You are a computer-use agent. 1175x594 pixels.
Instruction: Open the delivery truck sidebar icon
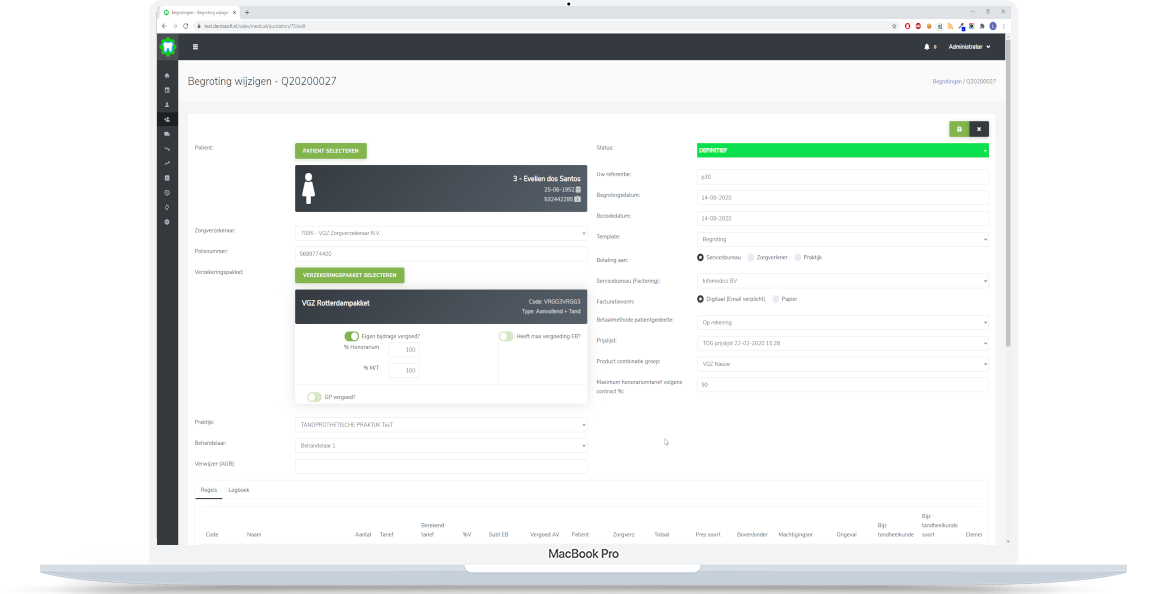click(x=167, y=134)
